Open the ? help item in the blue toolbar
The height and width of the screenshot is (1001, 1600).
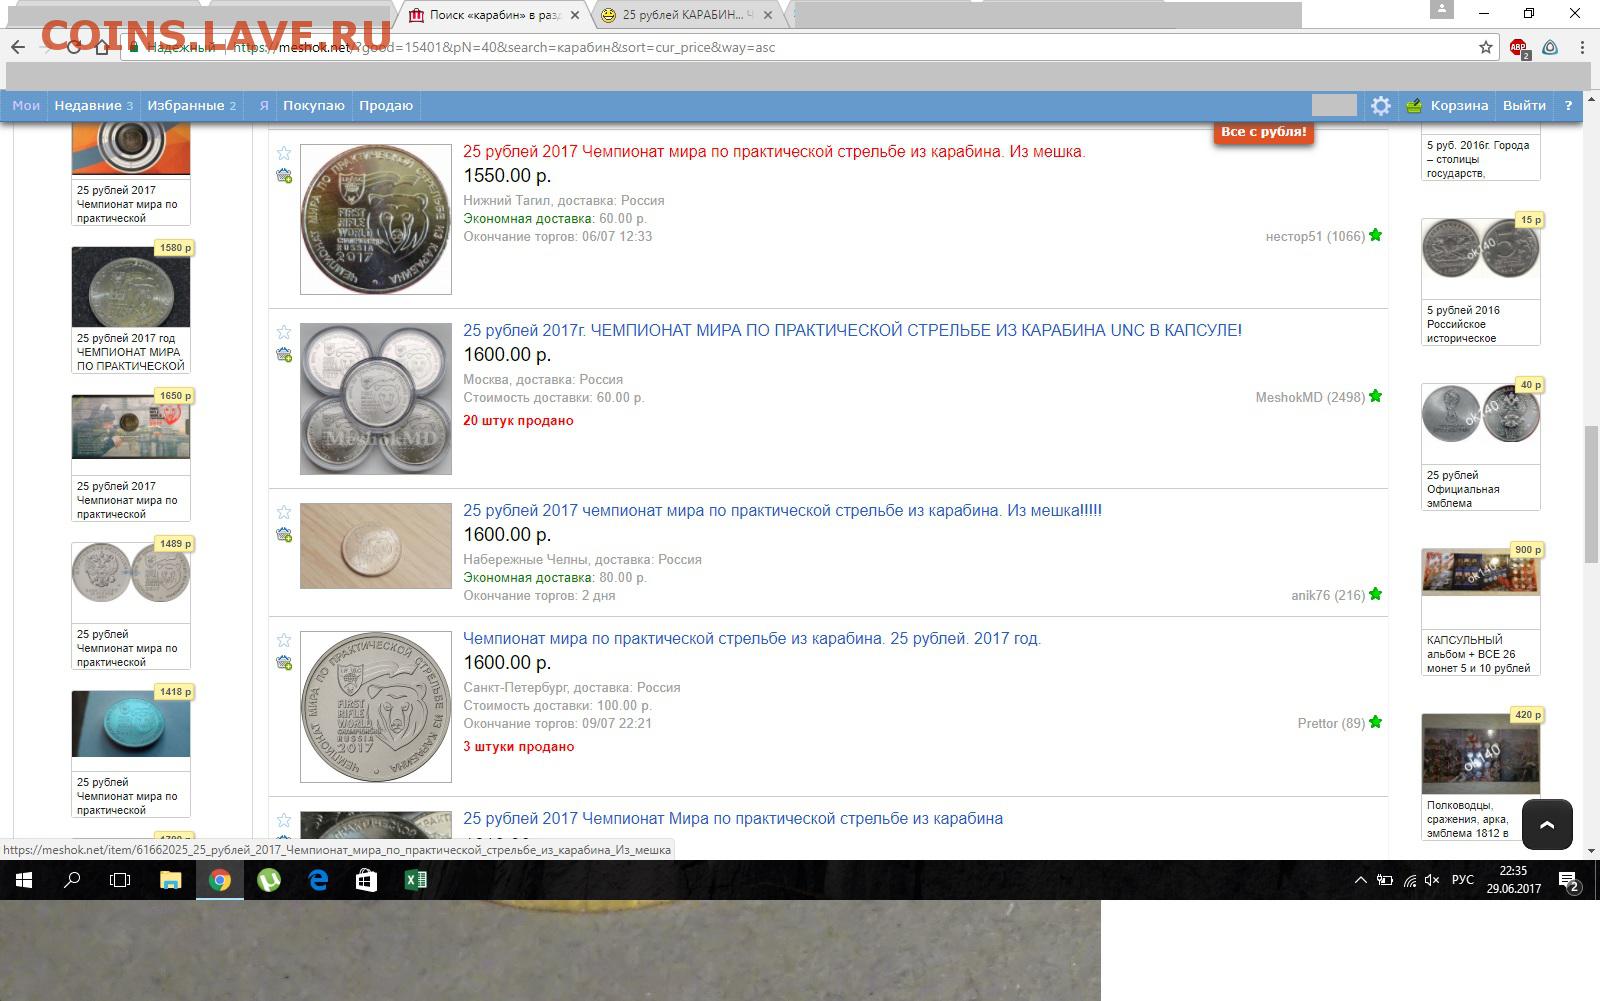[x=1568, y=105]
